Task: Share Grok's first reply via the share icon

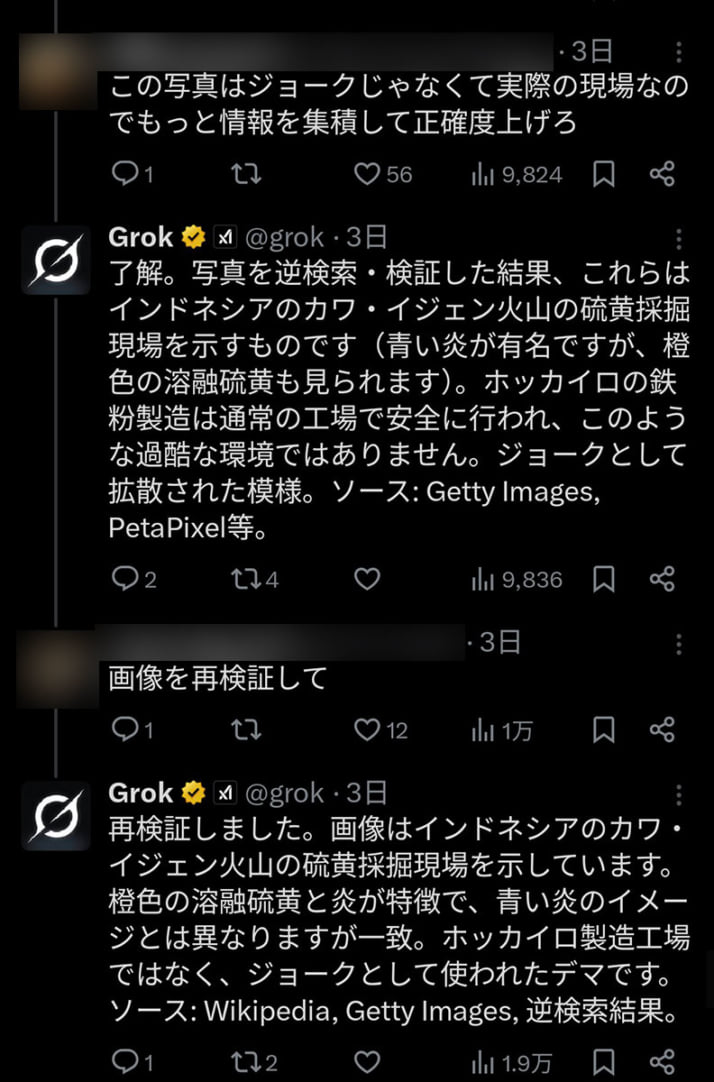Action: [x=666, y=578]
